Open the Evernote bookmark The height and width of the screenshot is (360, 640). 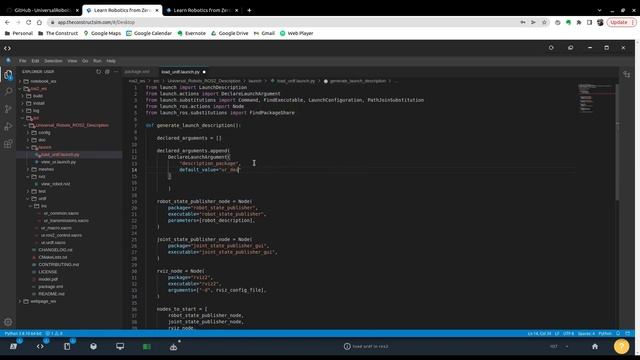[191, 33]
